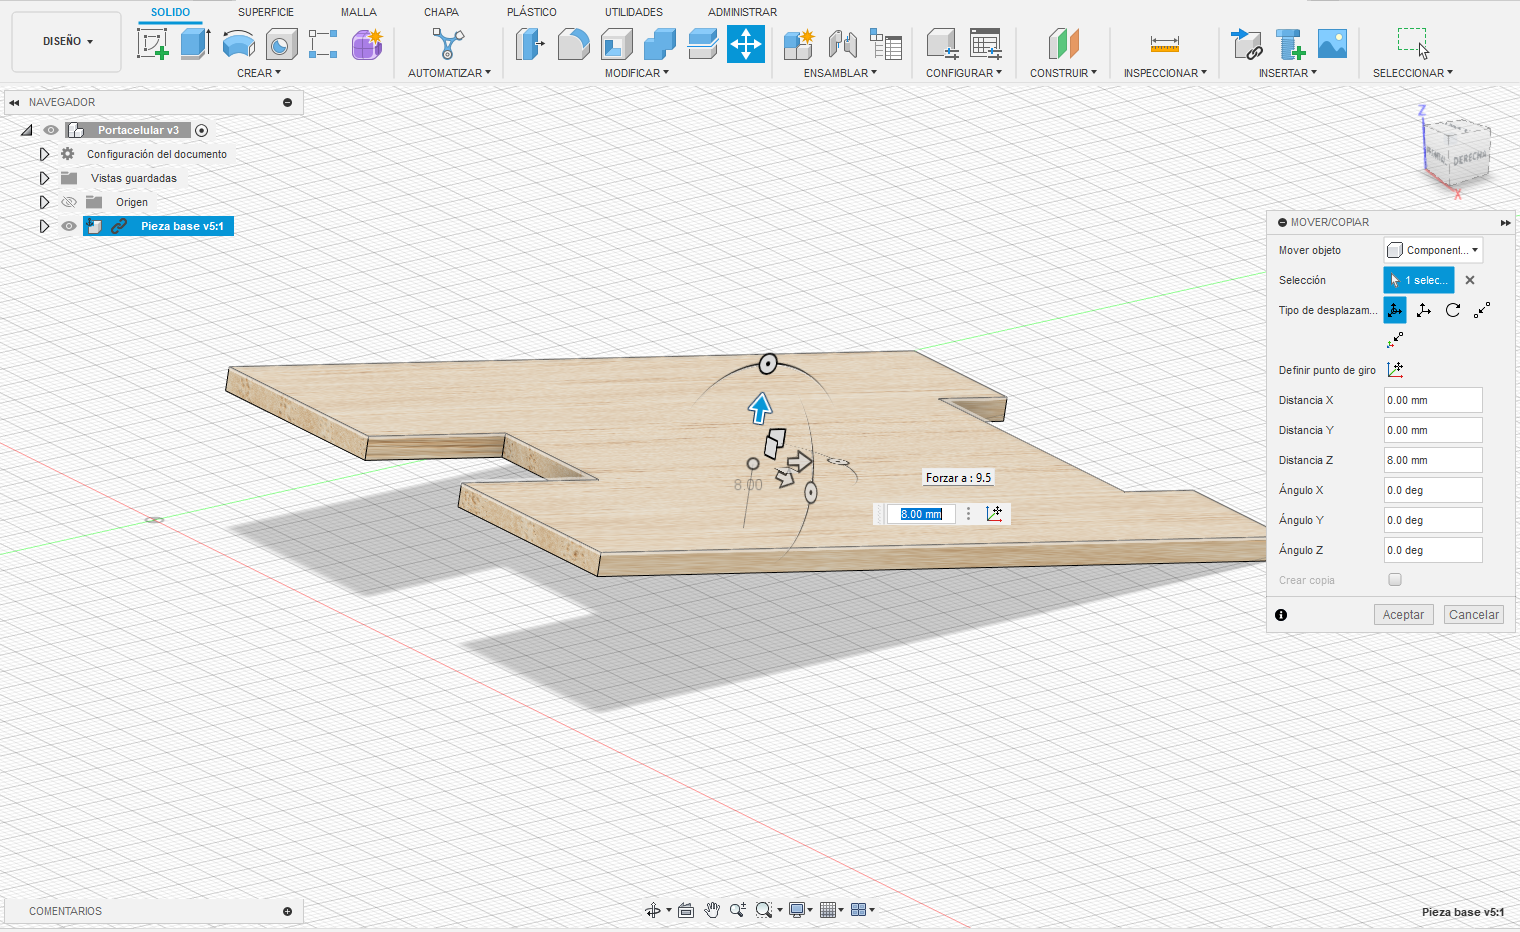Screen dimensions: 1520x932
Task: Select the Joint tool
Action: 842,44
